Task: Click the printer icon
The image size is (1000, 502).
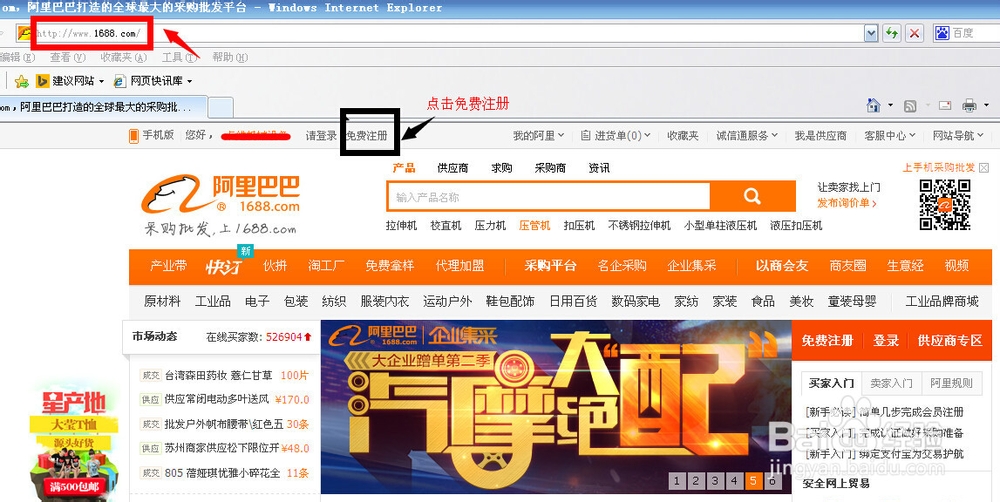Action: point(969,105)
